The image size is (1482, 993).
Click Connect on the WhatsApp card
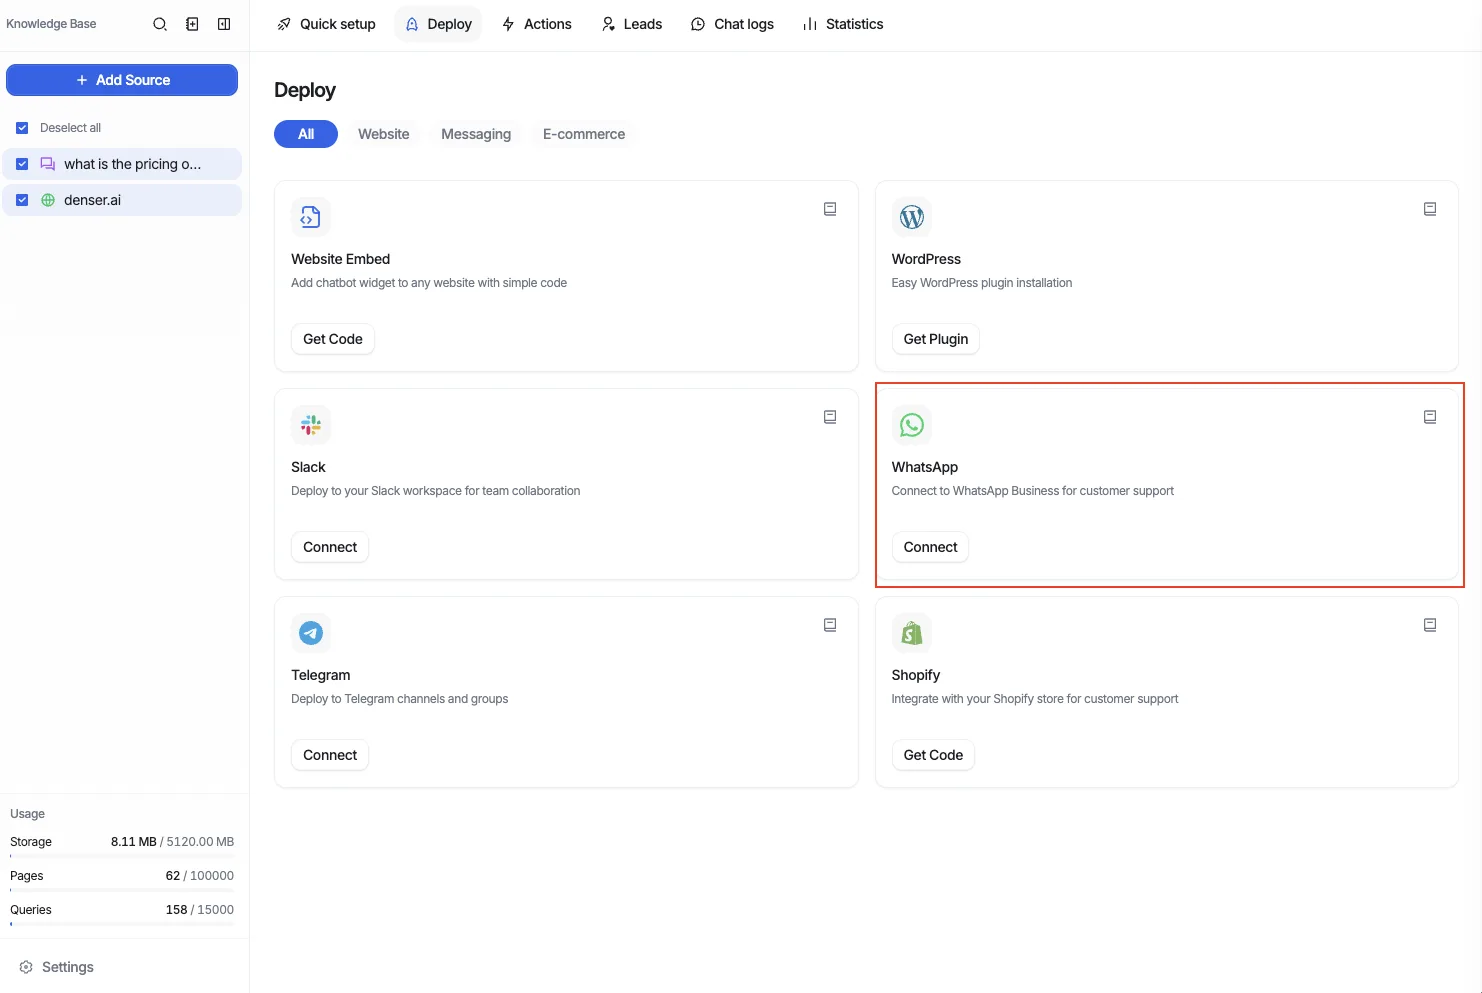[930, 547]
